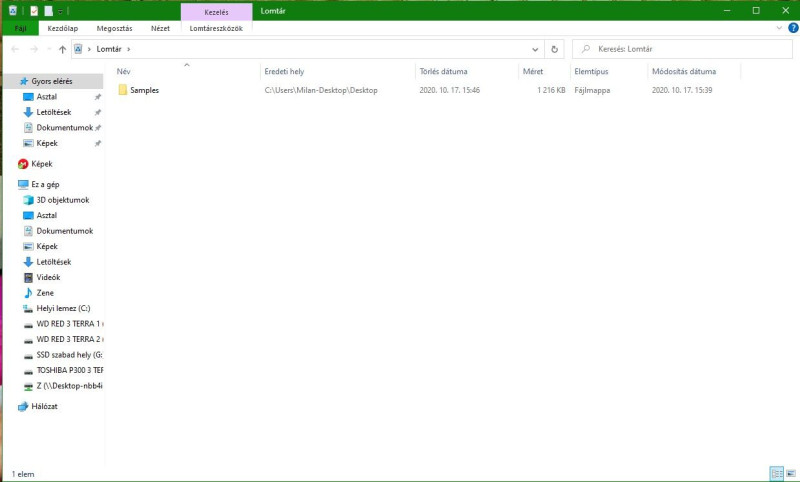This screenshot has height=482, width=800.
Task: Refresh the Lomtár view
Action: [554, 49]
